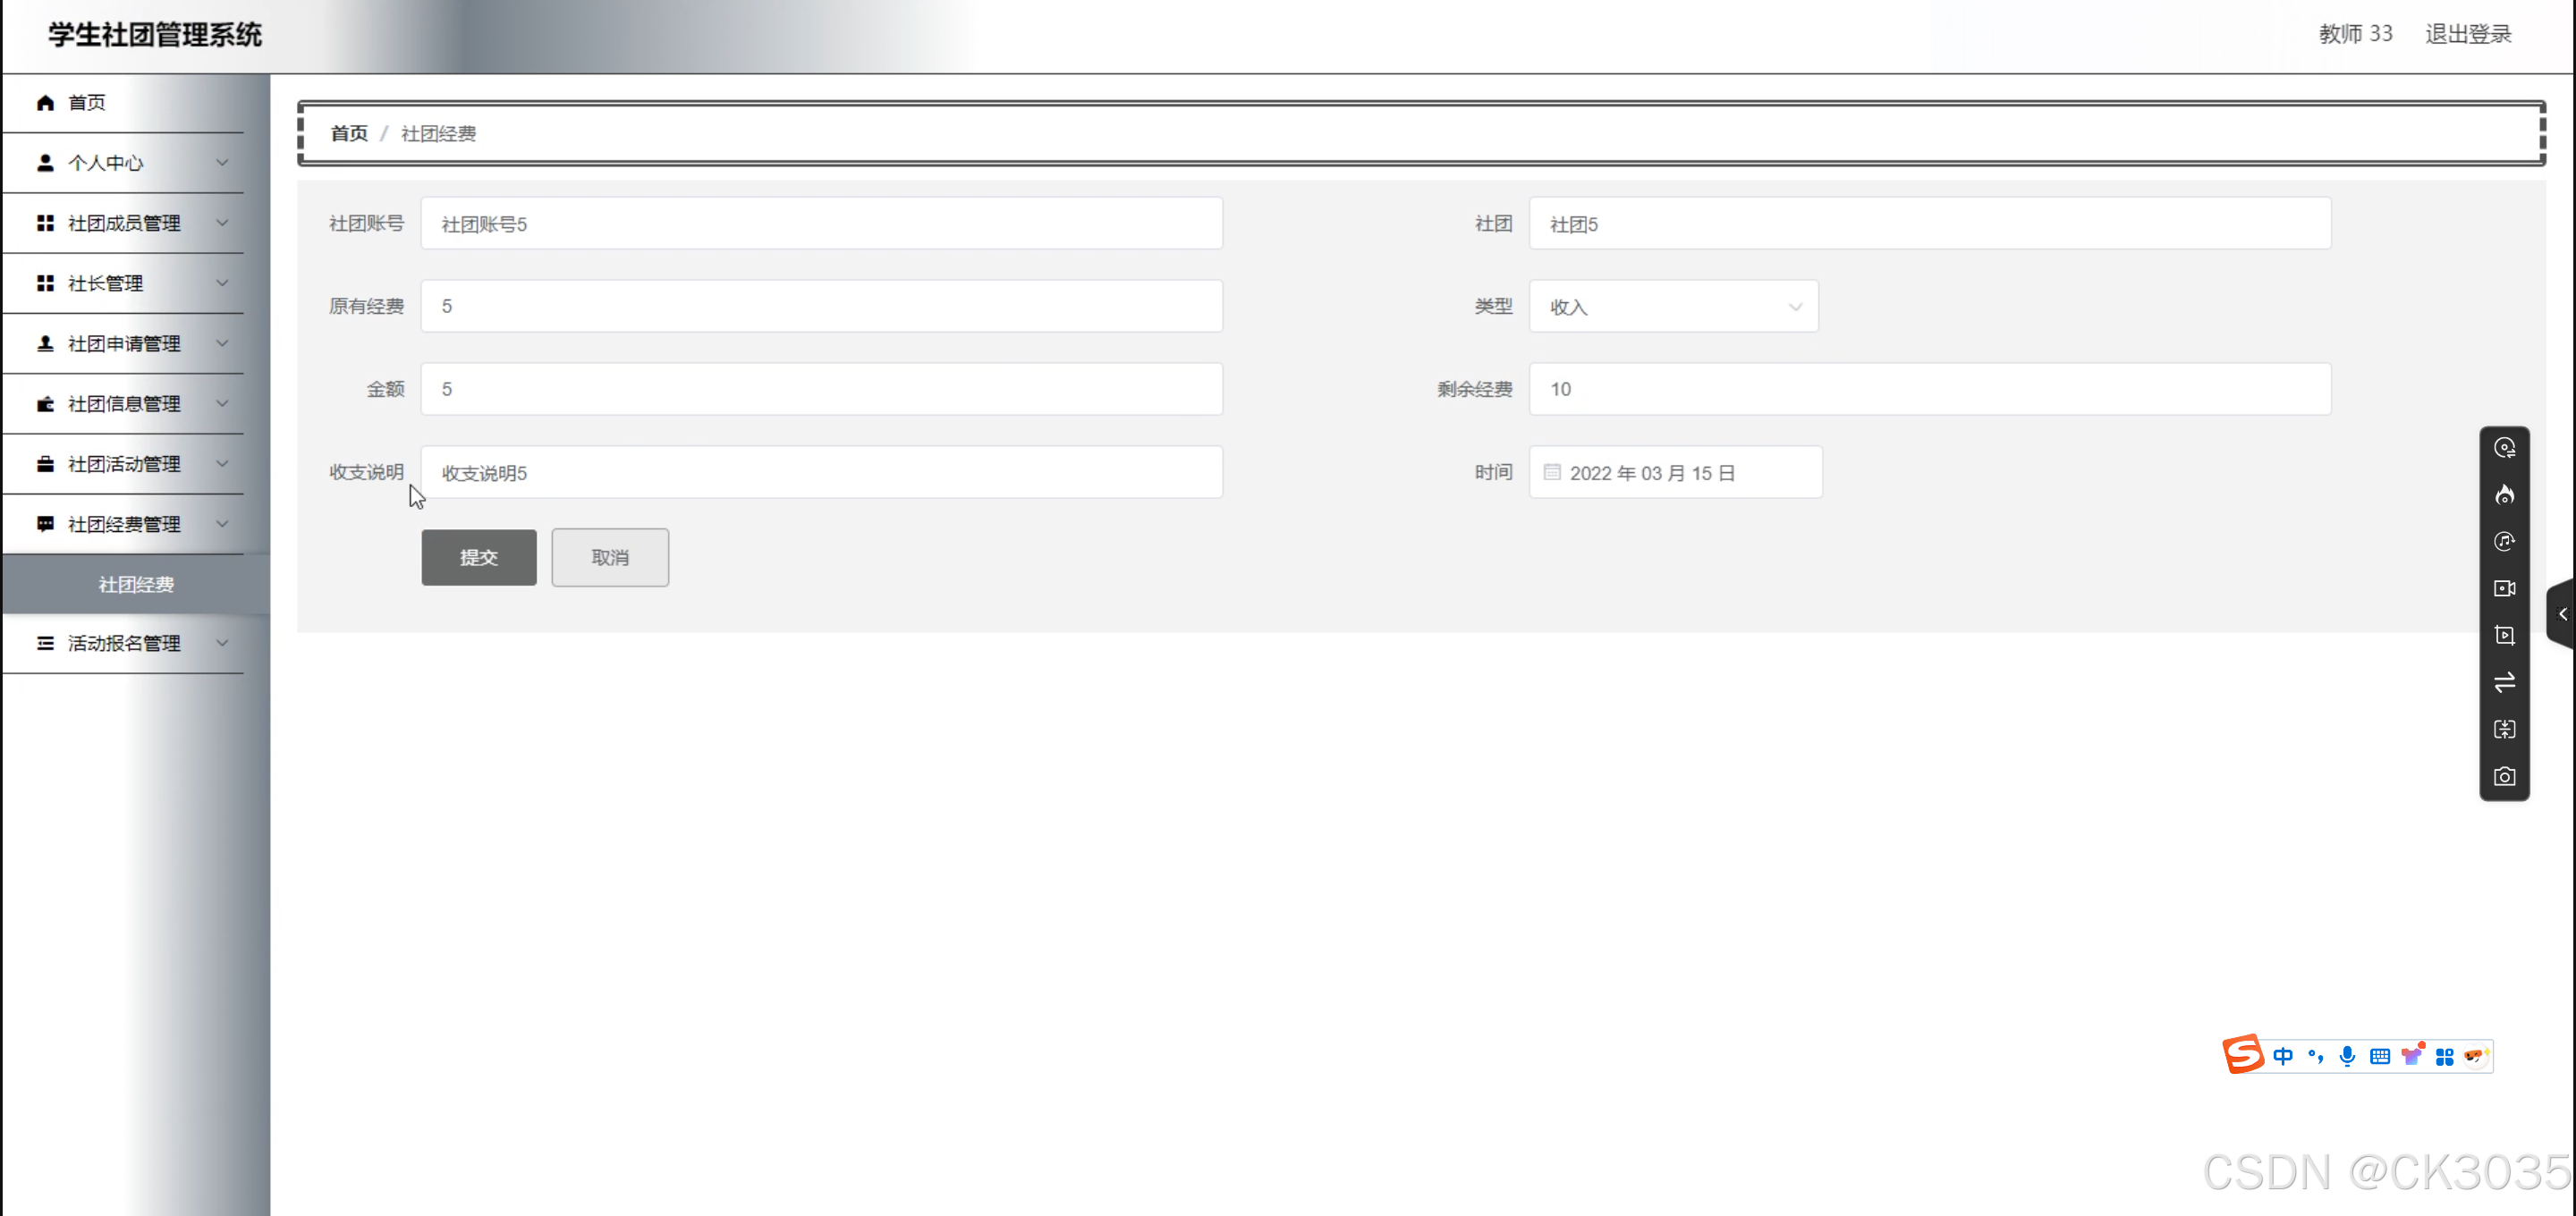Click the 提交 submit button
This screenshot has height=1216, width=2576.
pyautogui.click(x=478, y=557)
